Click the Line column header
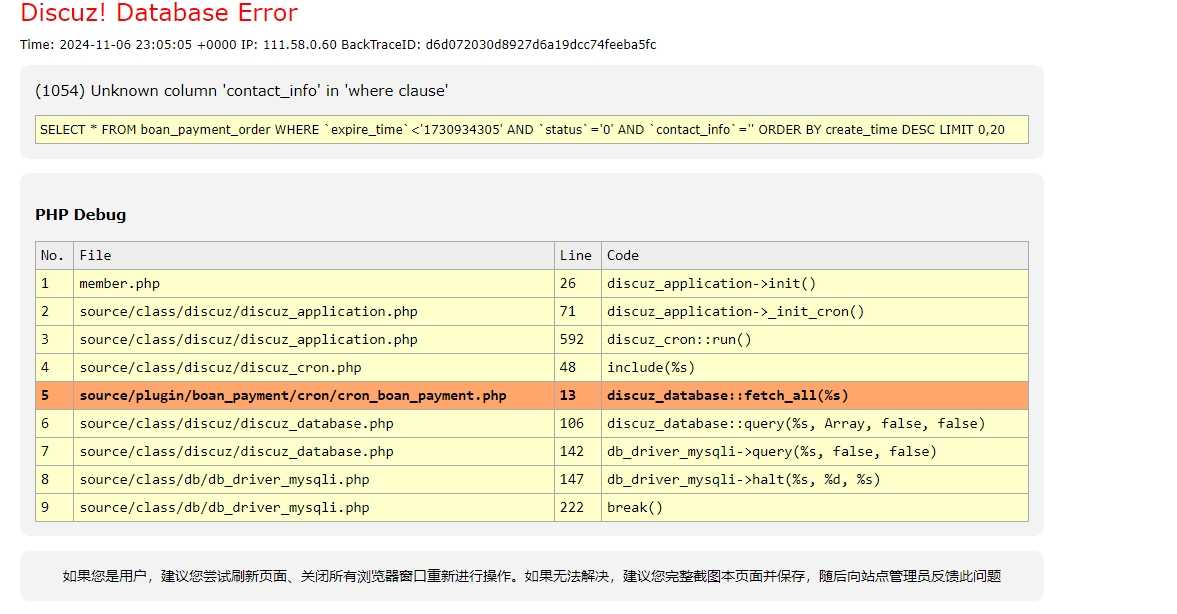The width and height of the screenshot is (1177, 614). pos(574,256)
